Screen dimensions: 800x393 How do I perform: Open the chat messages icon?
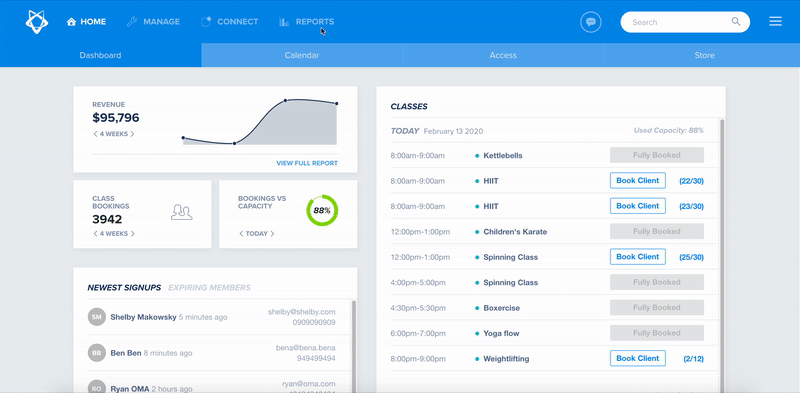point(591,22)
